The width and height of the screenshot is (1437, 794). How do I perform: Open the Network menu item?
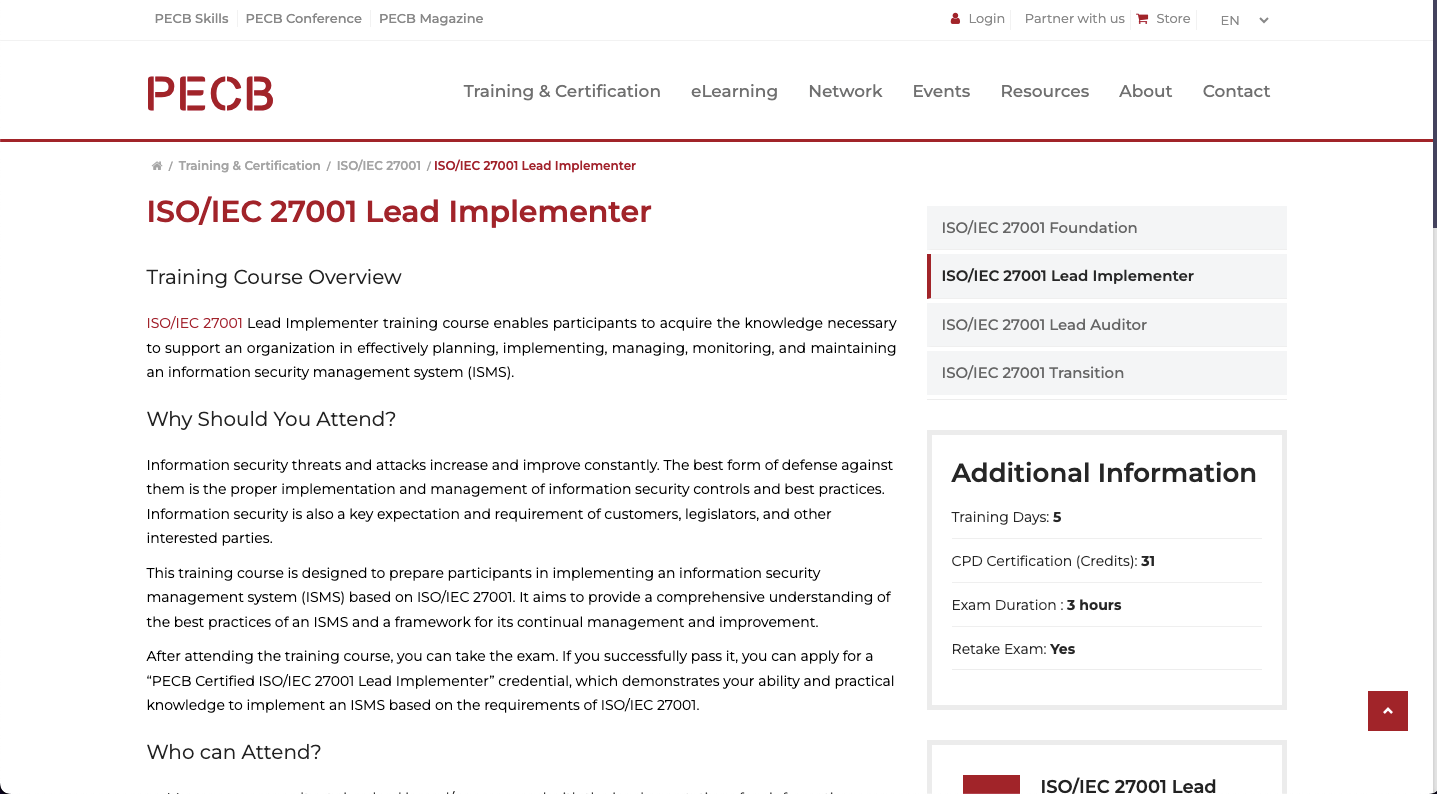pyautogui.click(x=845, y=91)
